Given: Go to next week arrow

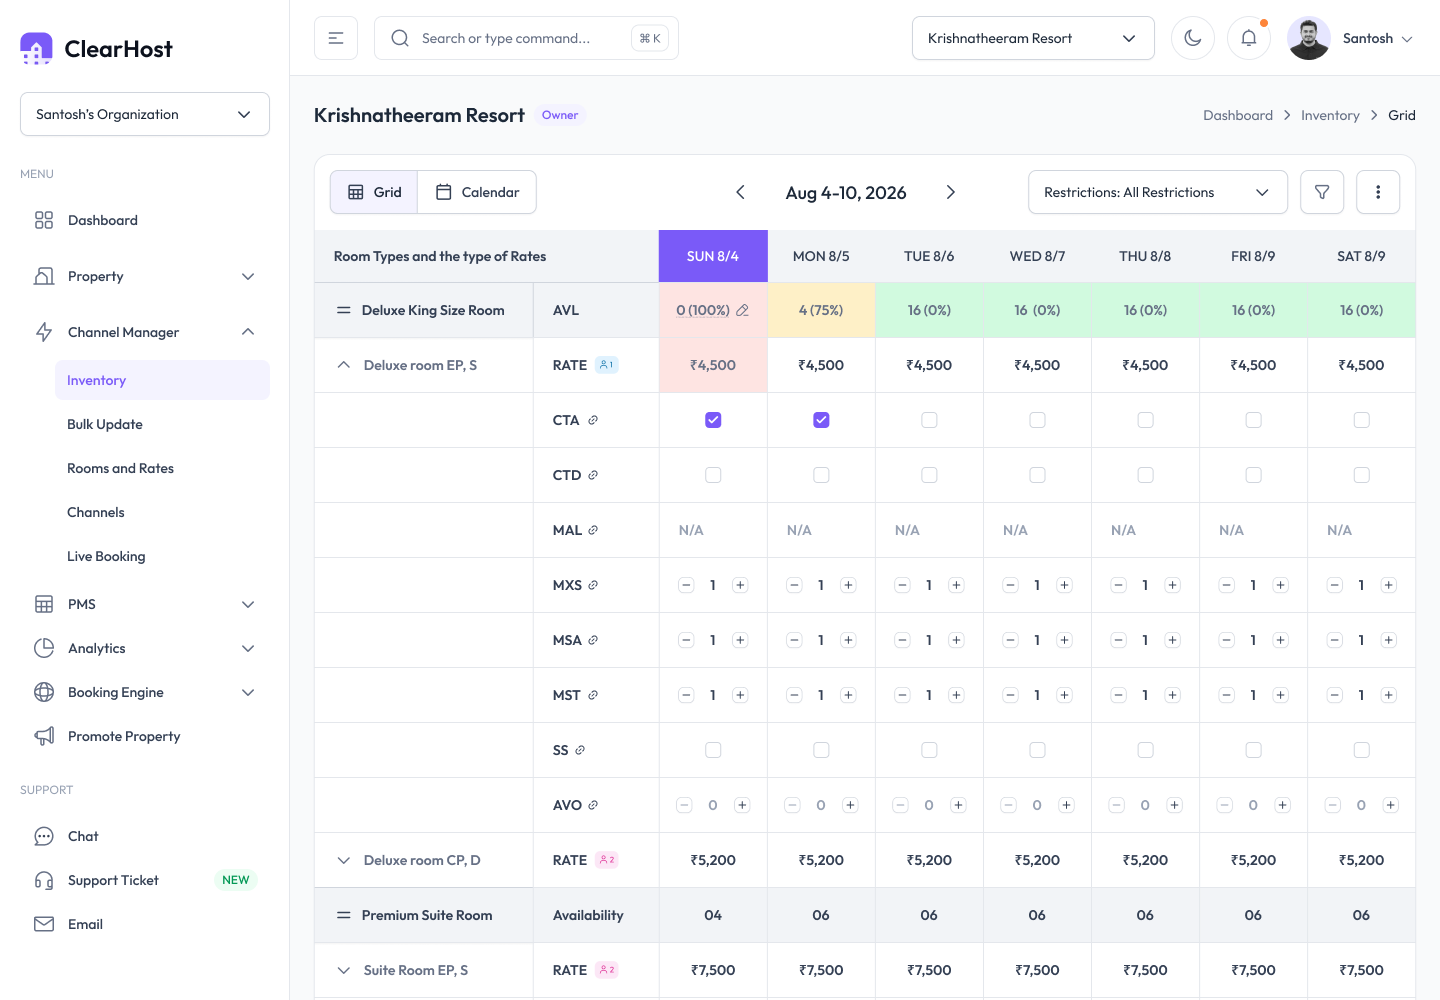Looking at the screenshot, I should click(951, 192).
